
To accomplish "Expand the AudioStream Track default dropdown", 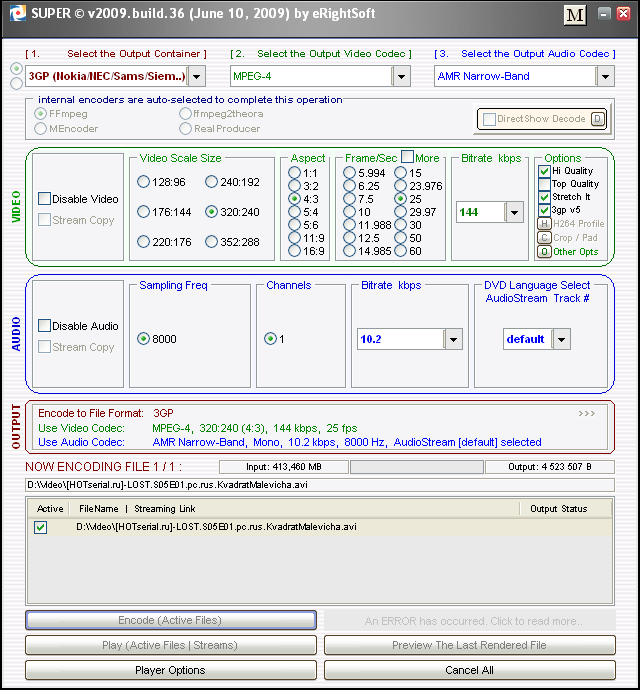I will 561,339.
